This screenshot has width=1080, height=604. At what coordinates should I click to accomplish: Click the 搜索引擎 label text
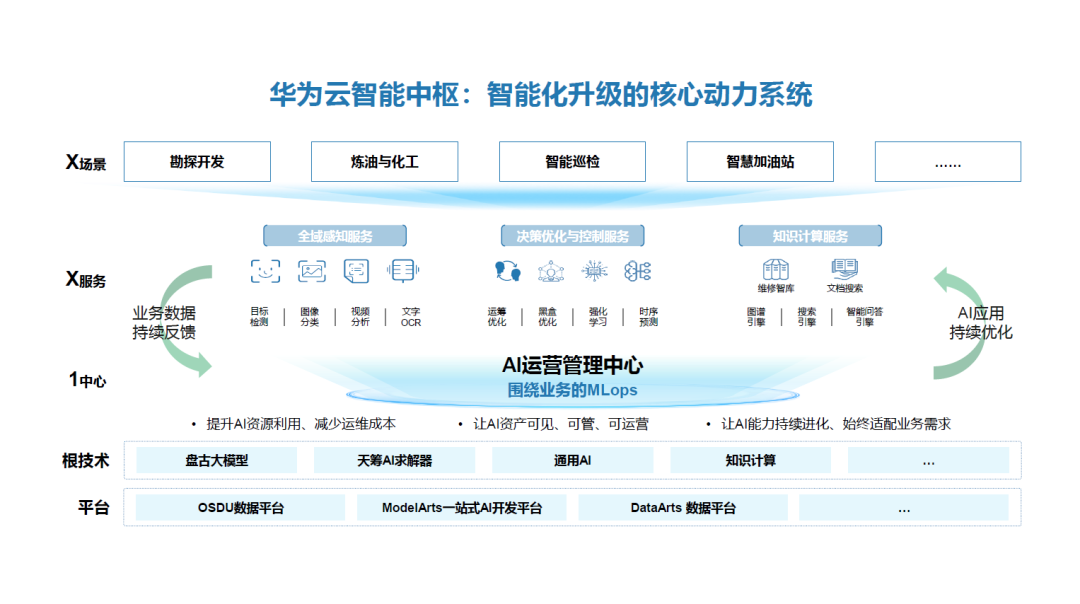pos(807,317)
